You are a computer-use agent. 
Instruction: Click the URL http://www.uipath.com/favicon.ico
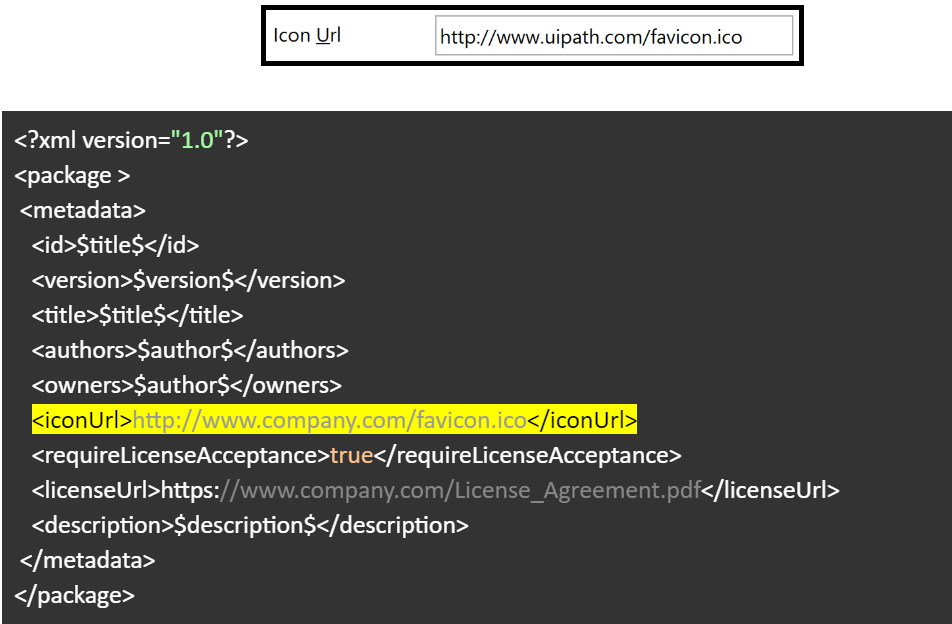pyautogui.click(x=592, y=35)
